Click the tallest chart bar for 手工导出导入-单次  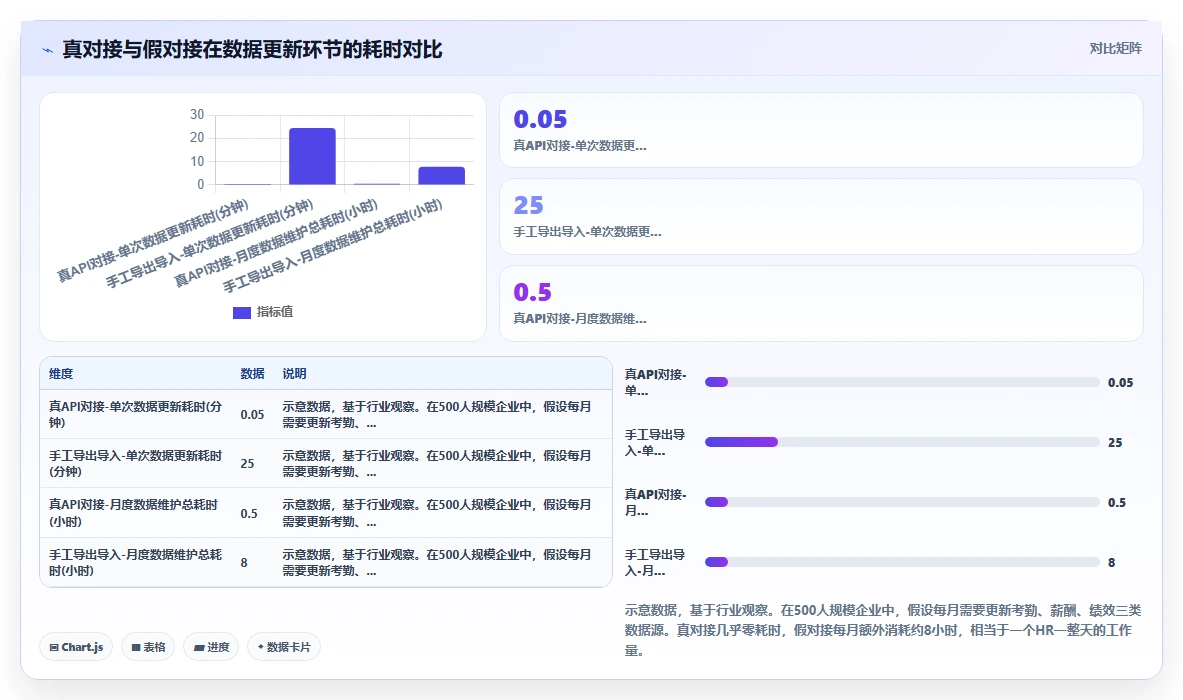pos(312,156)
